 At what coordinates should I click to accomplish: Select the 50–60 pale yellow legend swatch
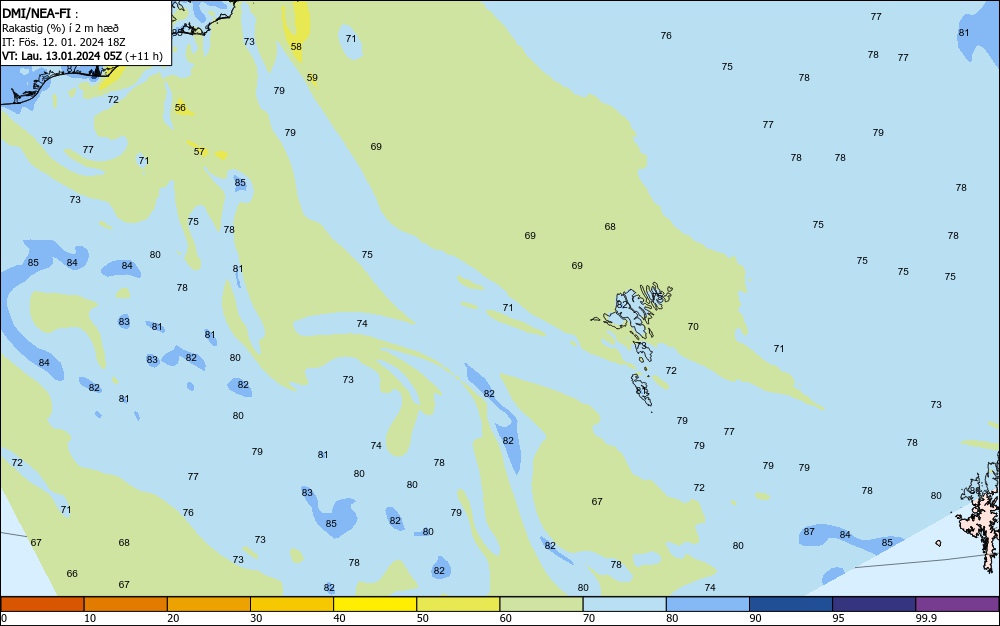tap(458, 604)
